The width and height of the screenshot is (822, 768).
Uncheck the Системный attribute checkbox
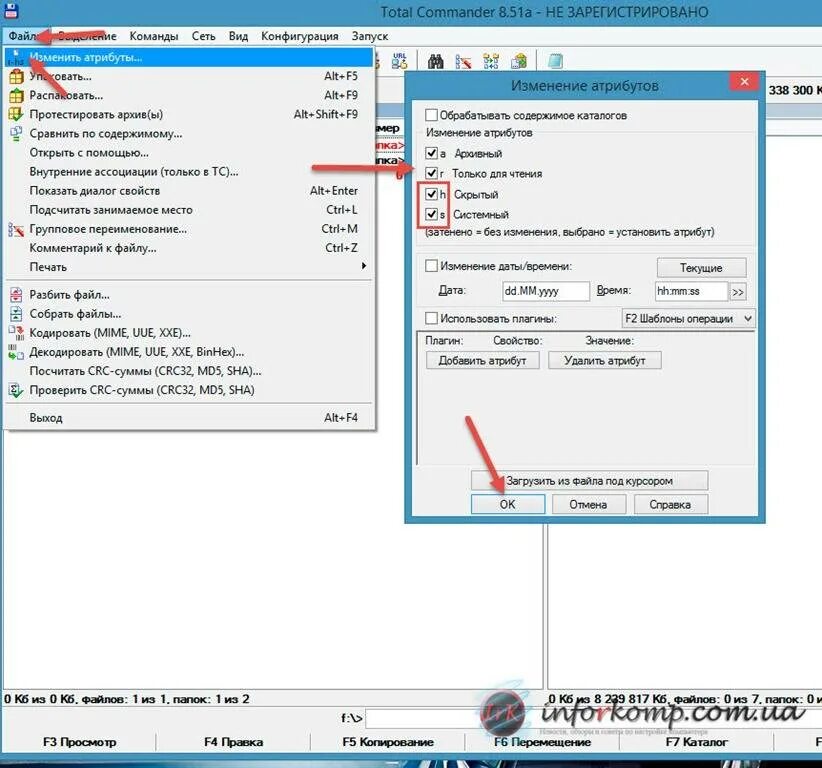(x=431, y=214)
